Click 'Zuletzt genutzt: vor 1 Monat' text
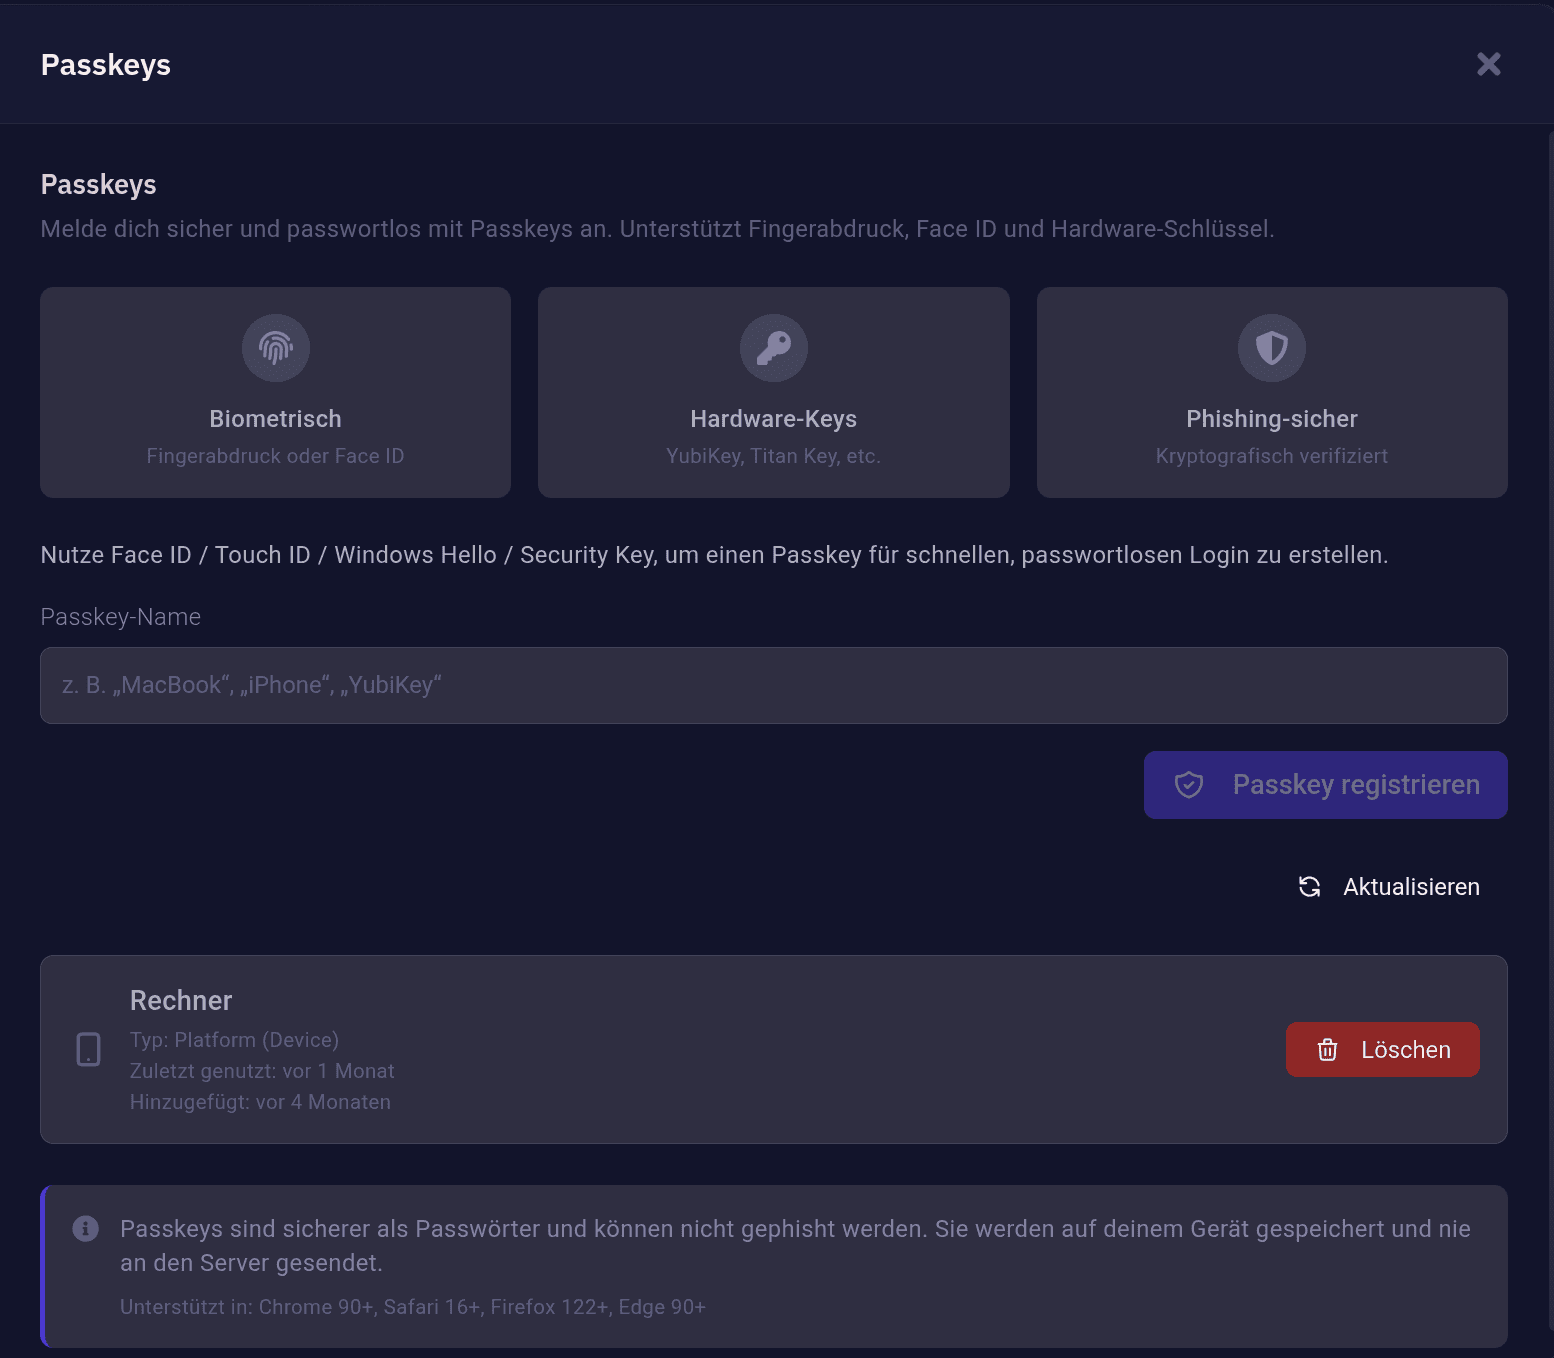This screenshot has width=1554, height=1358. pos(262,1071)
